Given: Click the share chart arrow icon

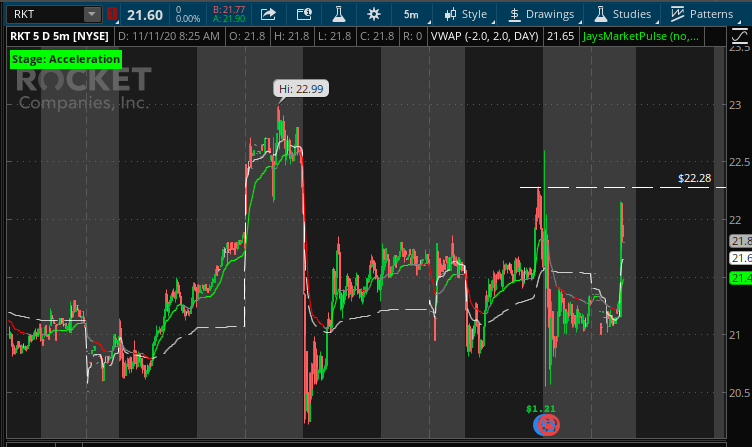Looking at the screenshot, I should pyautogui.click(x=268, y=14).
